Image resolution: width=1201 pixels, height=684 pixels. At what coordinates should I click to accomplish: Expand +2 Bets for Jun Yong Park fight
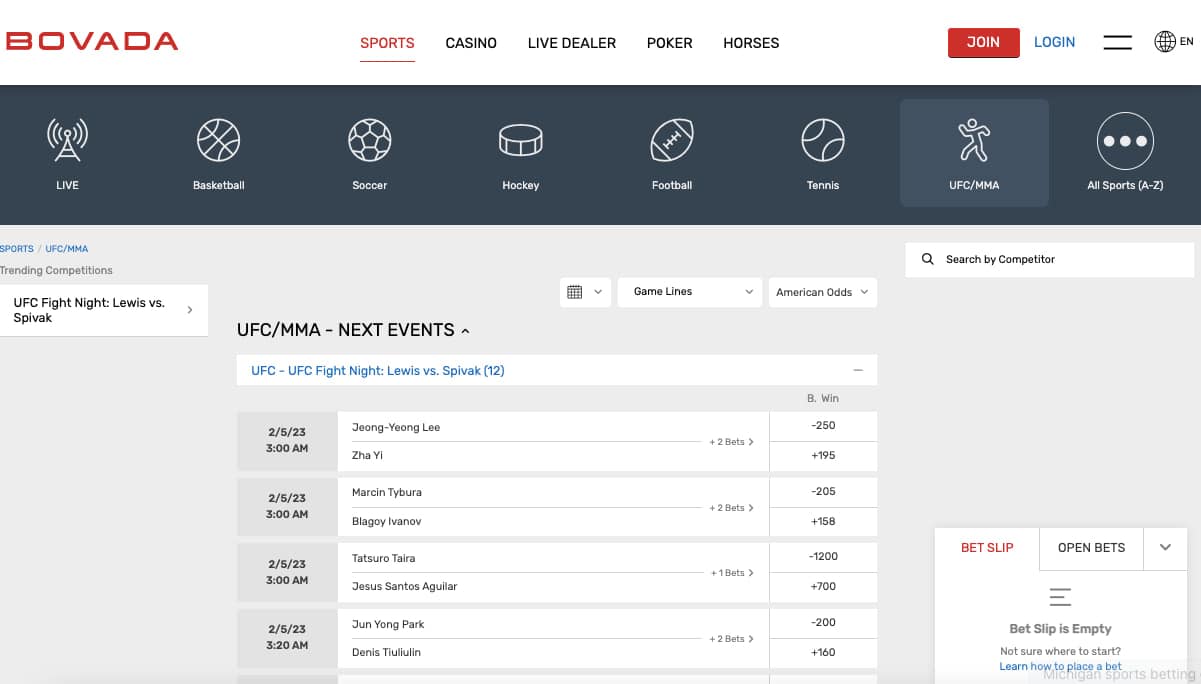[x=732, y=638]
